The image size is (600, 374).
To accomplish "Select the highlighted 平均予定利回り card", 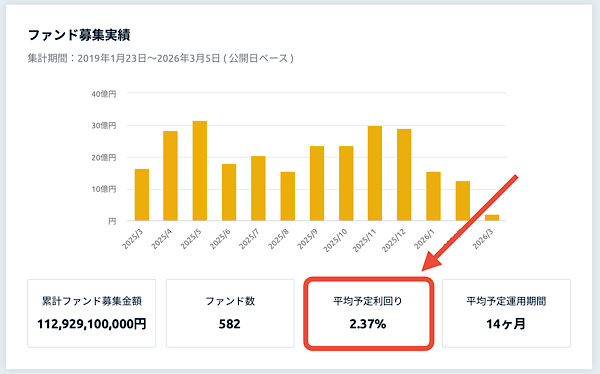I will click(368, 313).
